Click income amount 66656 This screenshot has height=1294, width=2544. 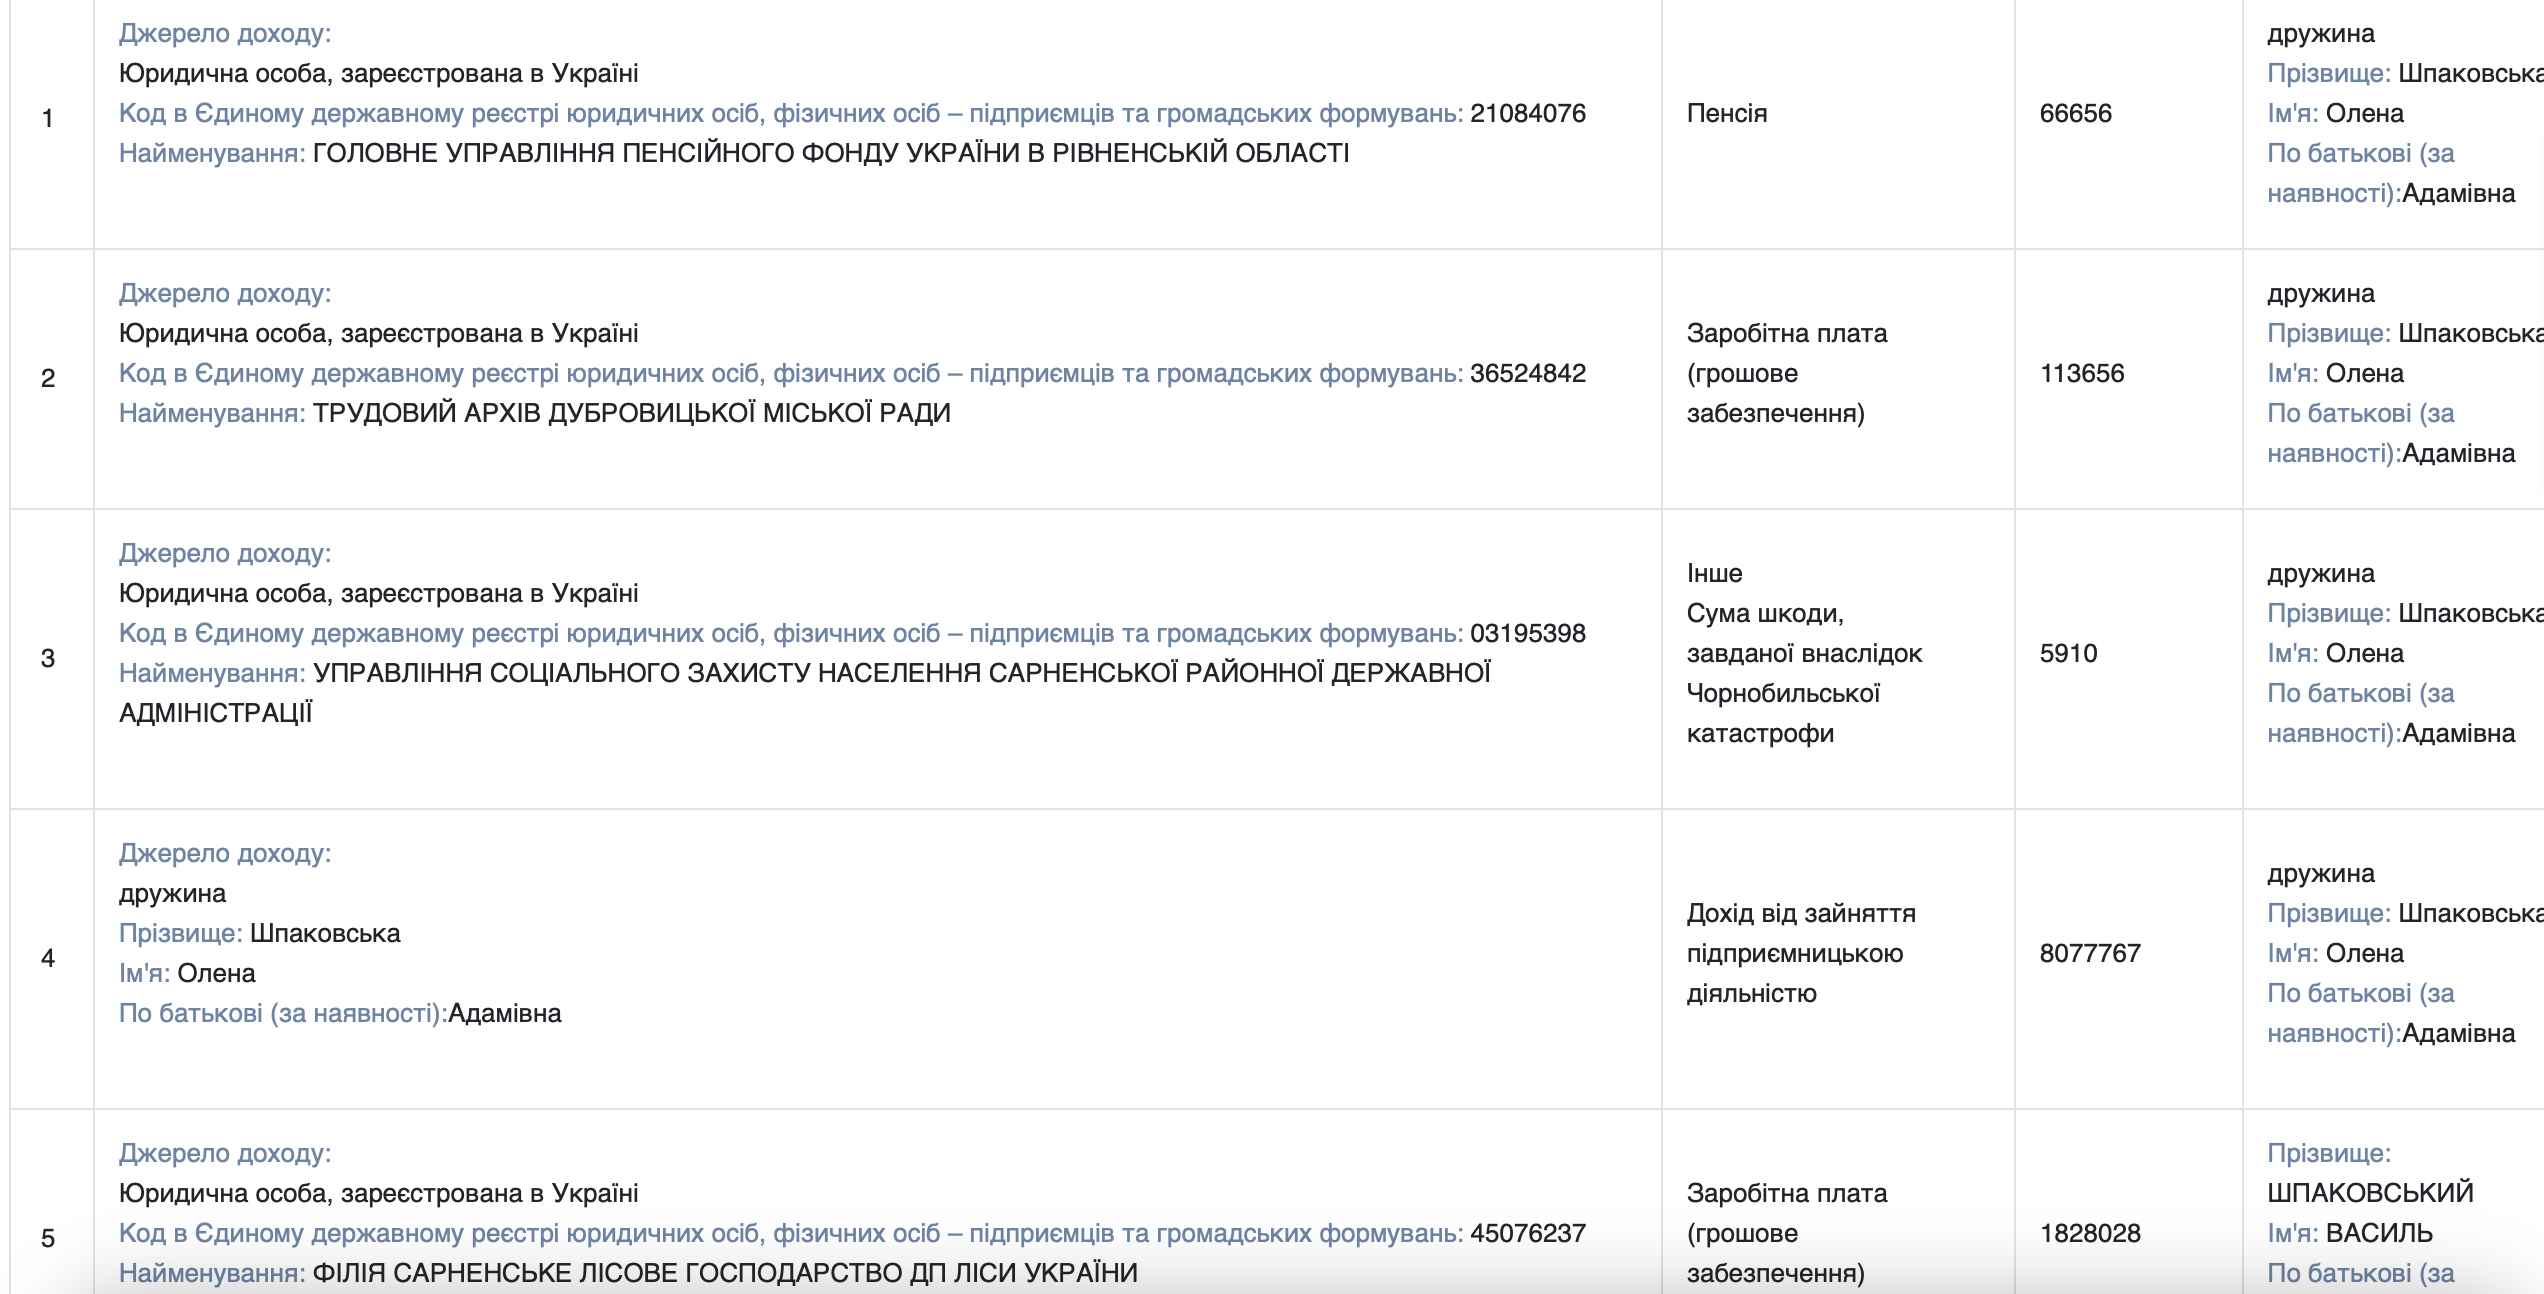[x=2076, y=114]
